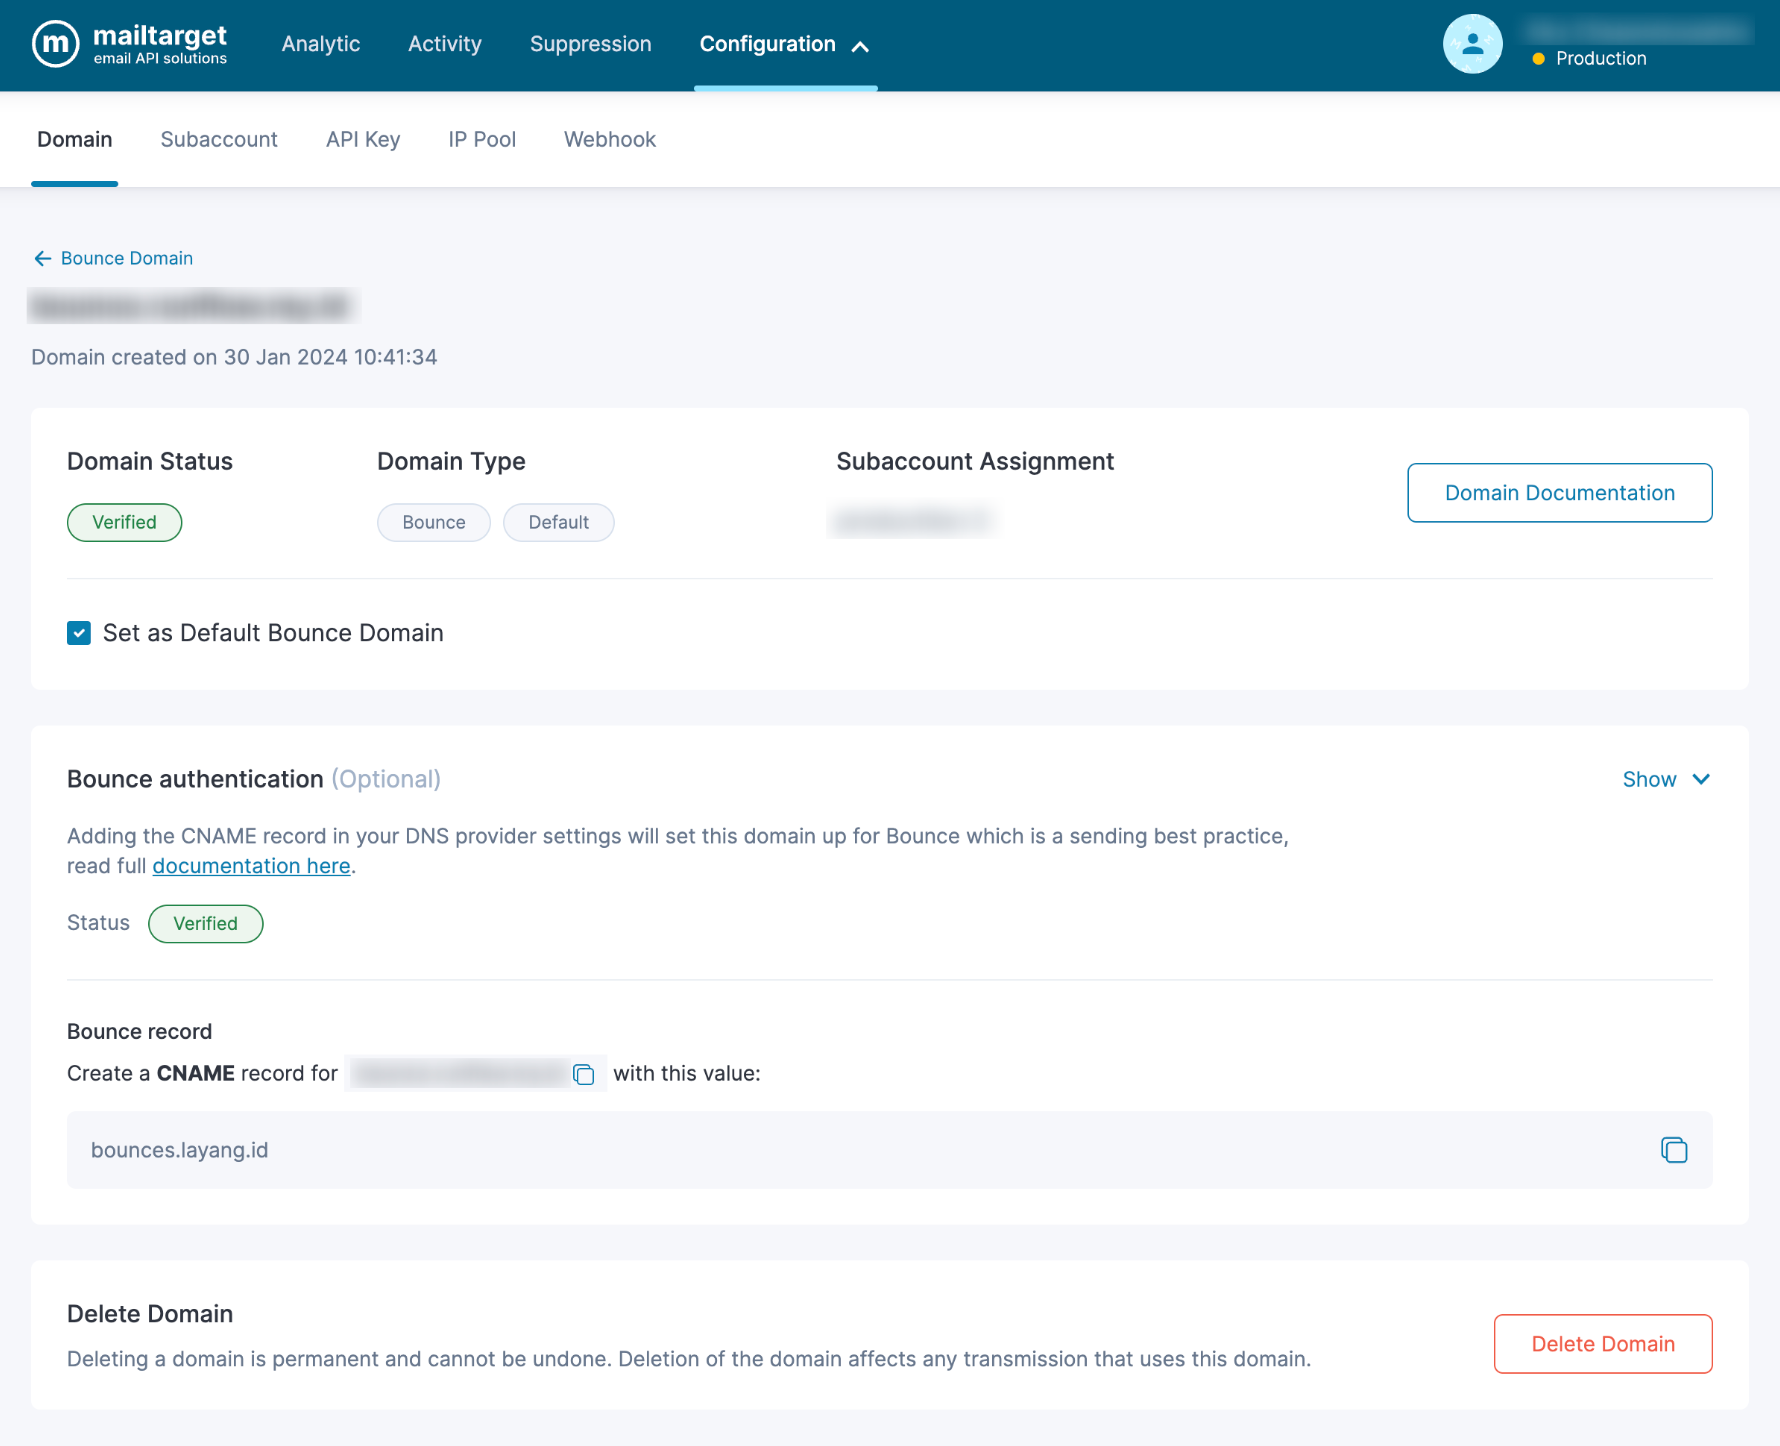1780x1446 pixels.
Task: Open the user profile avatar
Action: [1472, 44]
